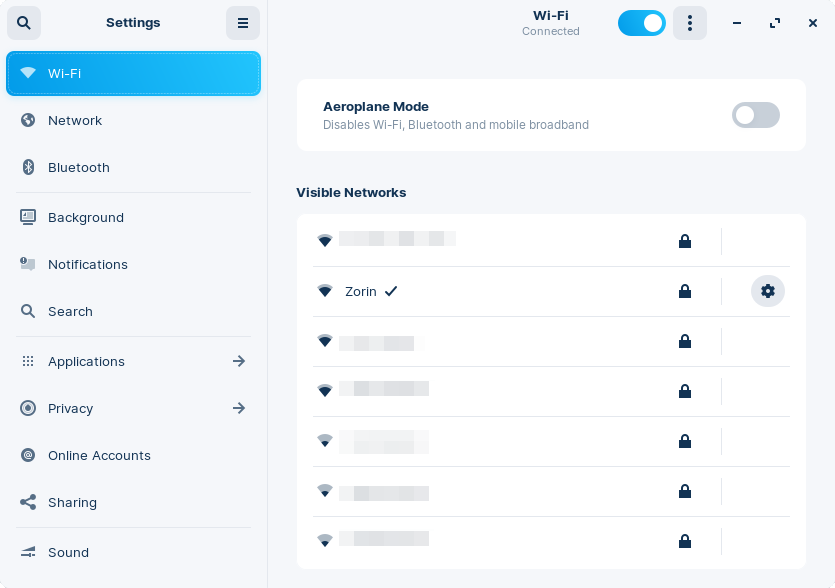
Task: Open the Search settings from sidebar
Action: pyautogui.click(x=70, y=311)
